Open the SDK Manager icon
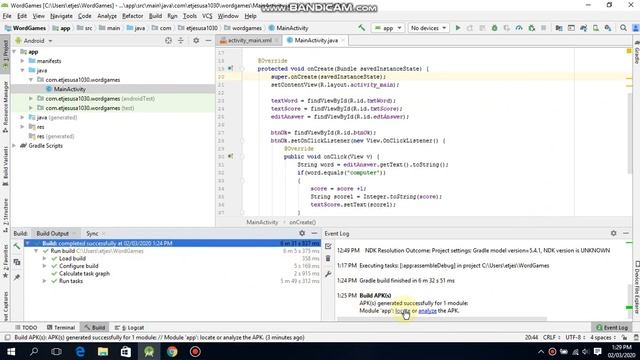Viewport: 640px width, 360px height. coord(608,28)
